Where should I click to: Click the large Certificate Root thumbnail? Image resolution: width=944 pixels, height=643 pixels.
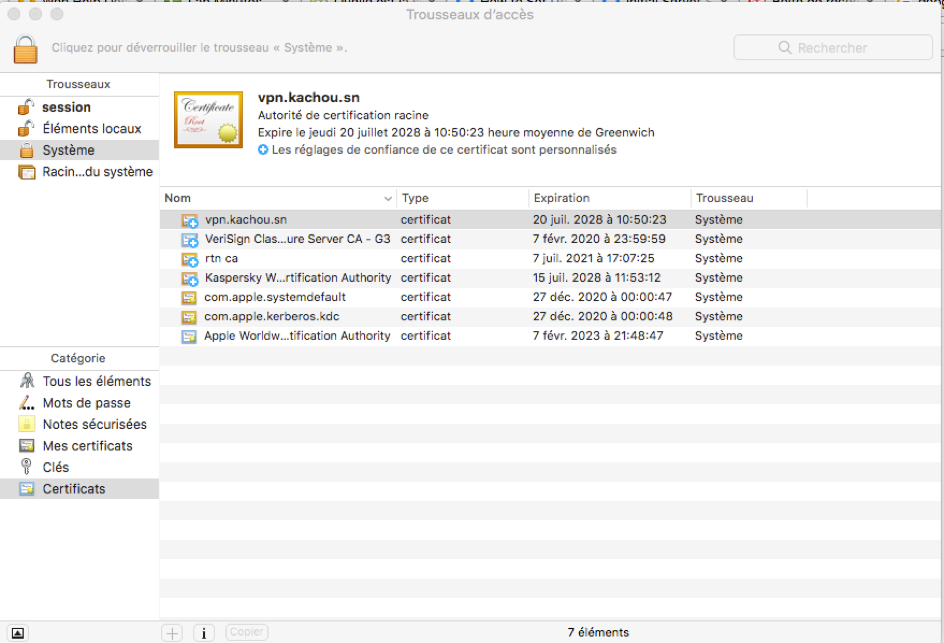[x=208, y=119]
